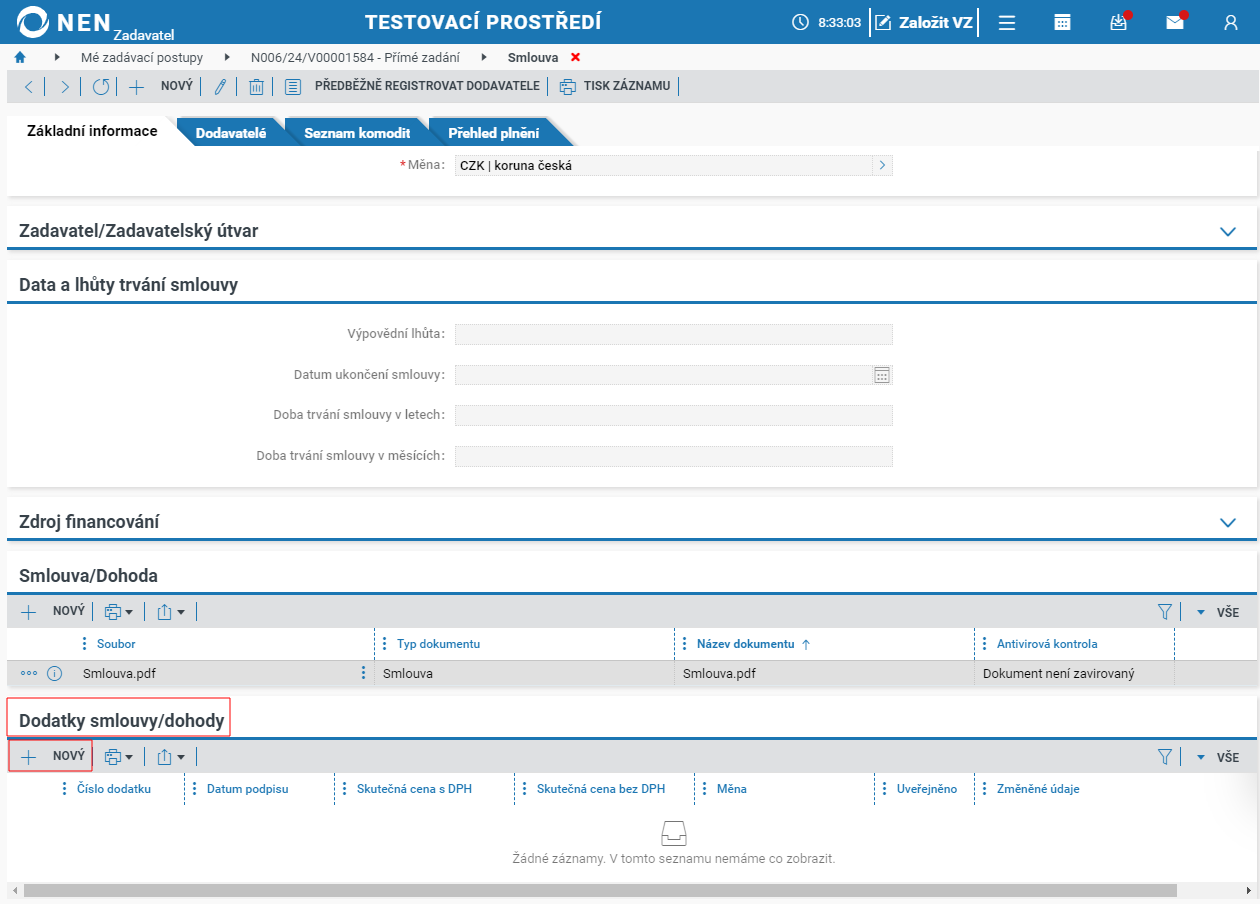Open the print dropdown in Smlouva/Dohoda toolbar

[x=119, y=611]
